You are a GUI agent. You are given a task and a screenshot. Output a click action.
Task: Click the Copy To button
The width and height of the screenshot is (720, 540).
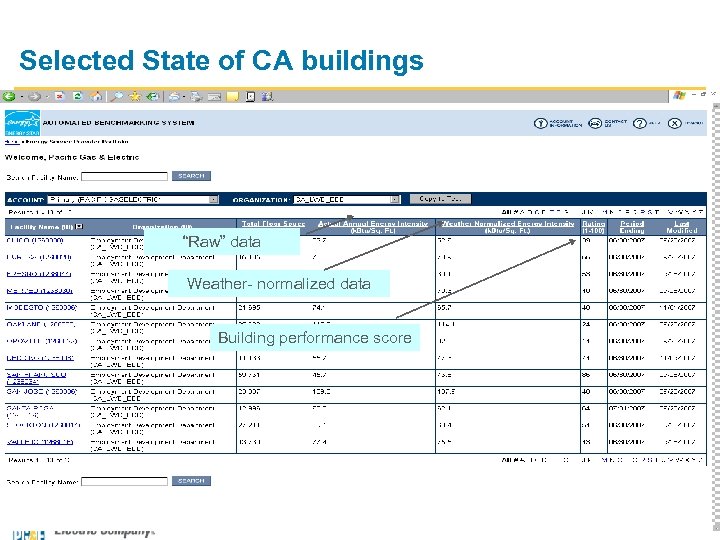pos(440,199)
